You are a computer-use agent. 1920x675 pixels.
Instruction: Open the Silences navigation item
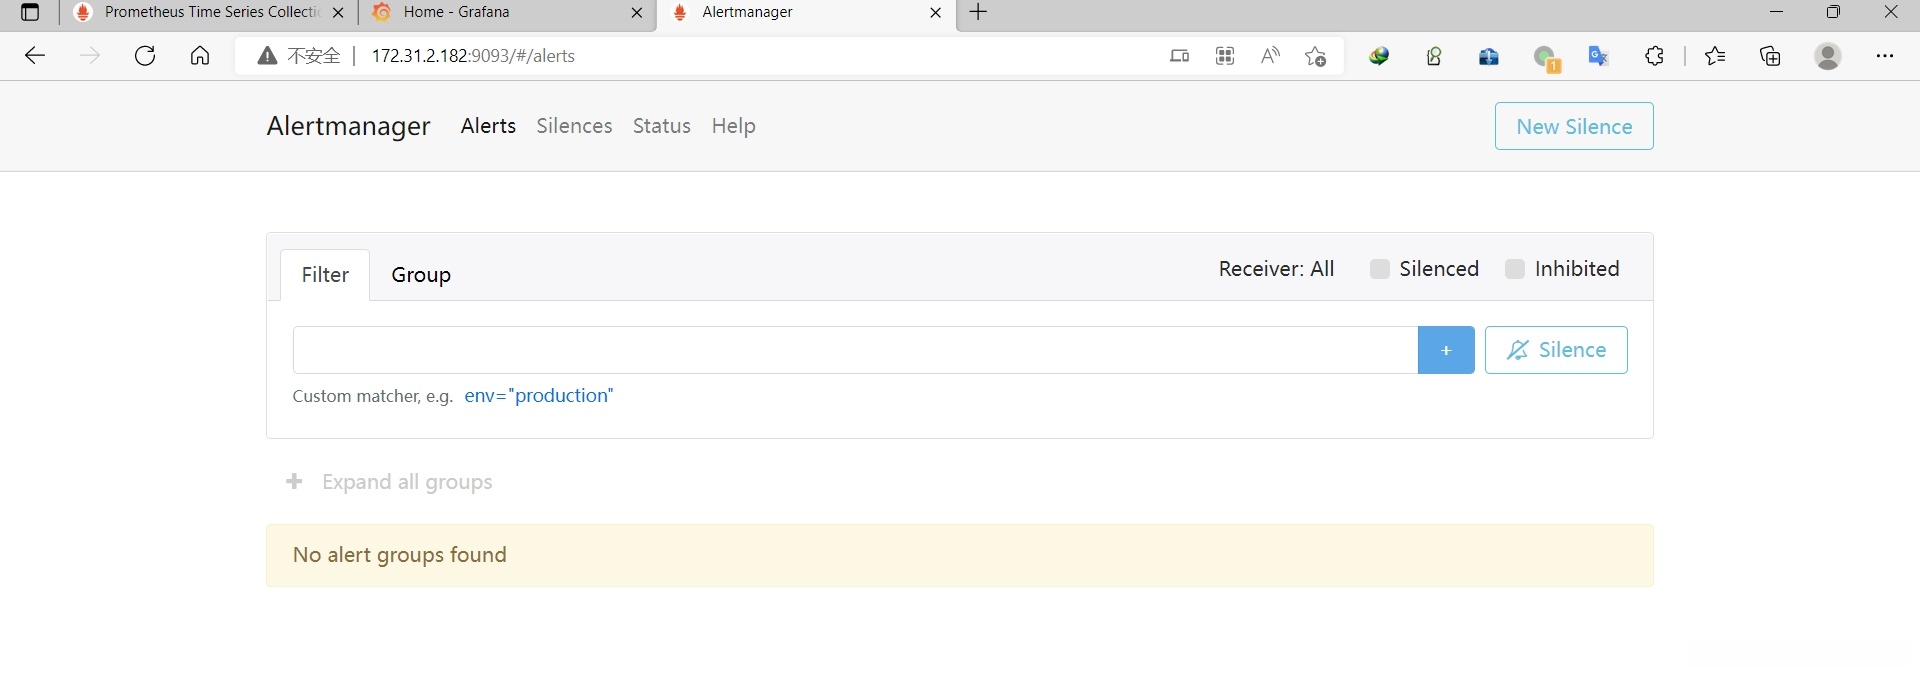574,126
